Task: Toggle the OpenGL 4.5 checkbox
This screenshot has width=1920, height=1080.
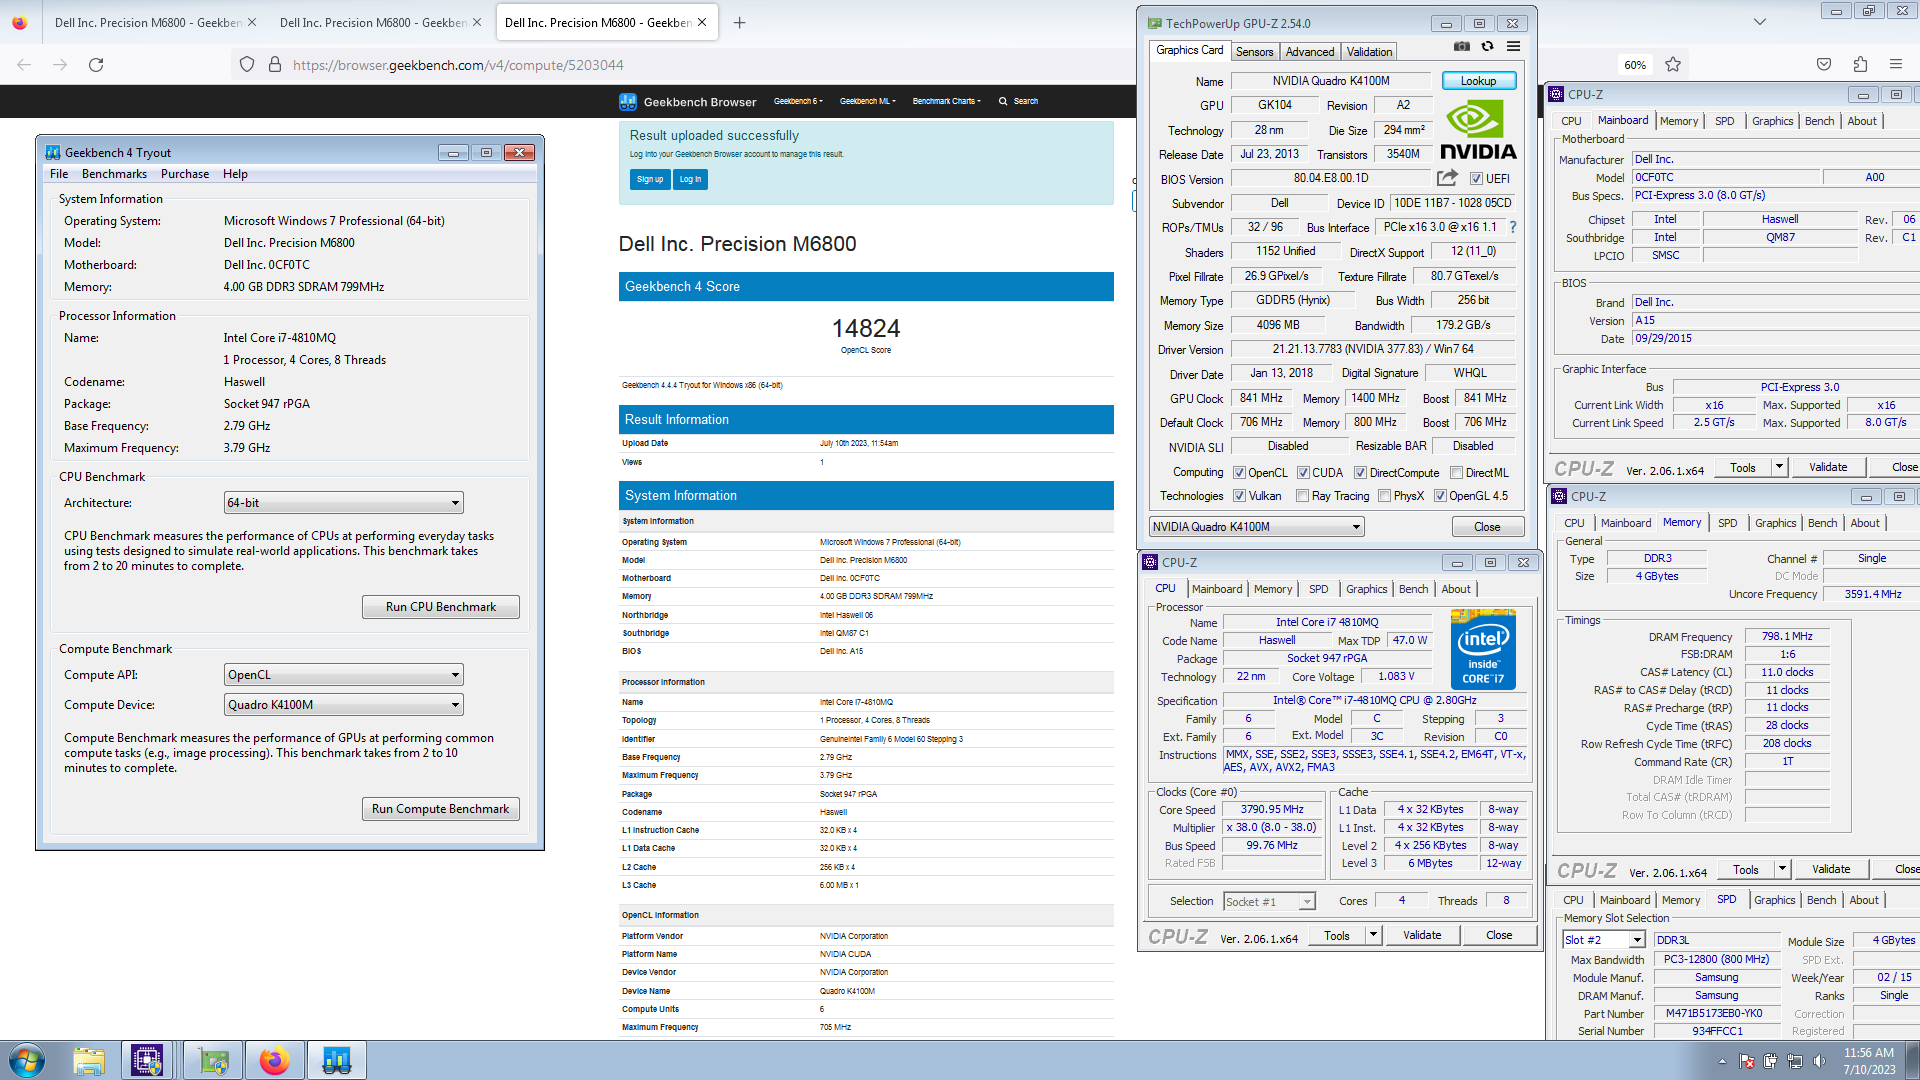Action: (1440, 496)
